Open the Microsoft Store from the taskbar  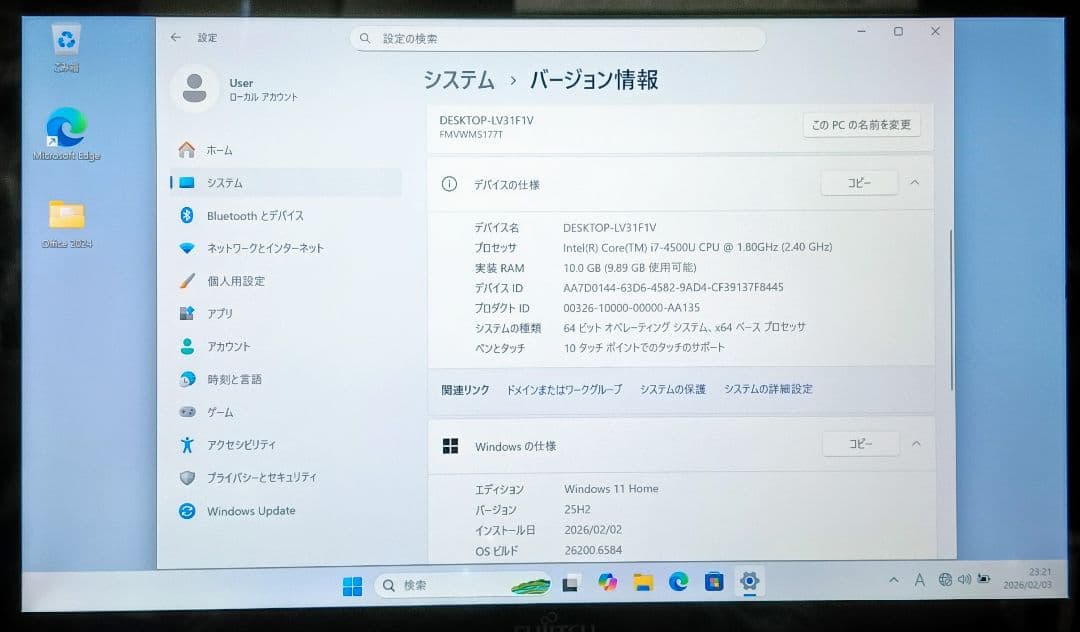point(715,581)
